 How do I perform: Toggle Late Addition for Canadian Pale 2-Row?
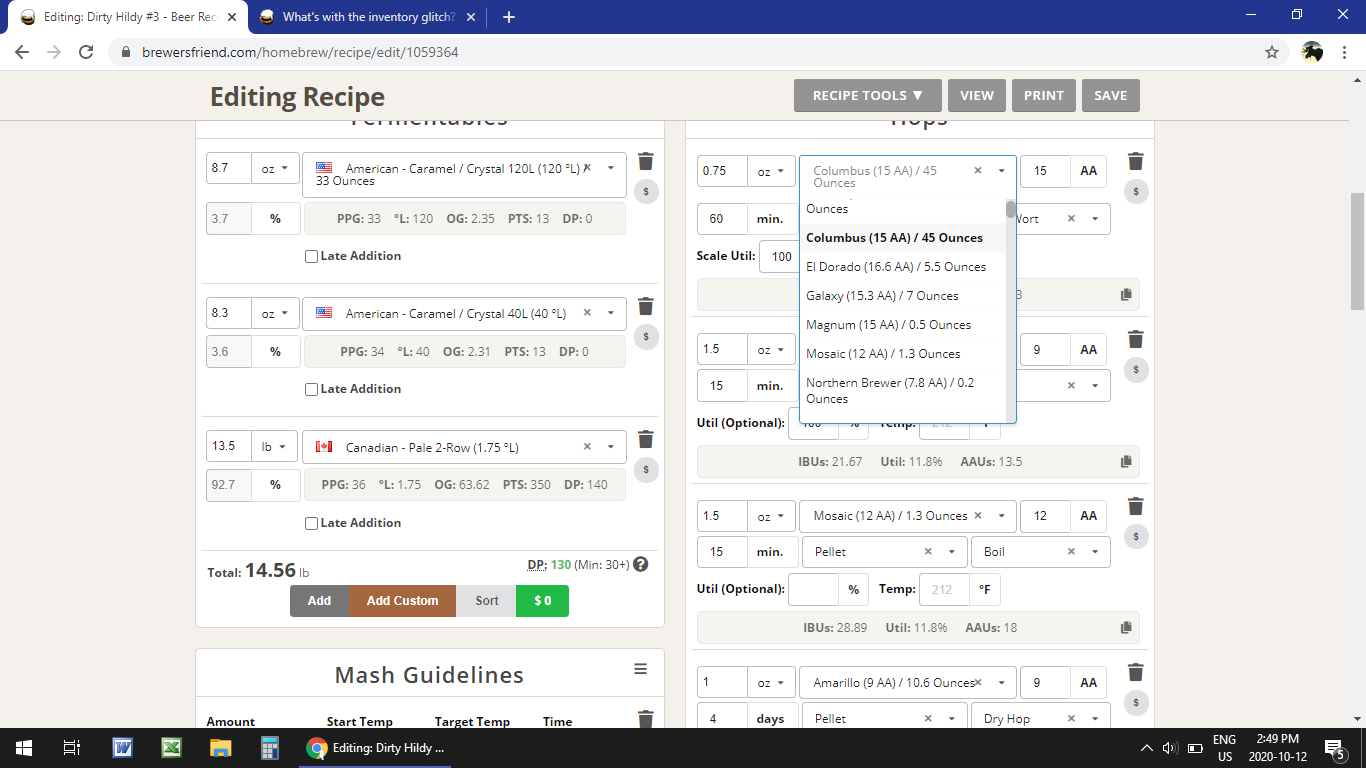[x=312, y=523]
